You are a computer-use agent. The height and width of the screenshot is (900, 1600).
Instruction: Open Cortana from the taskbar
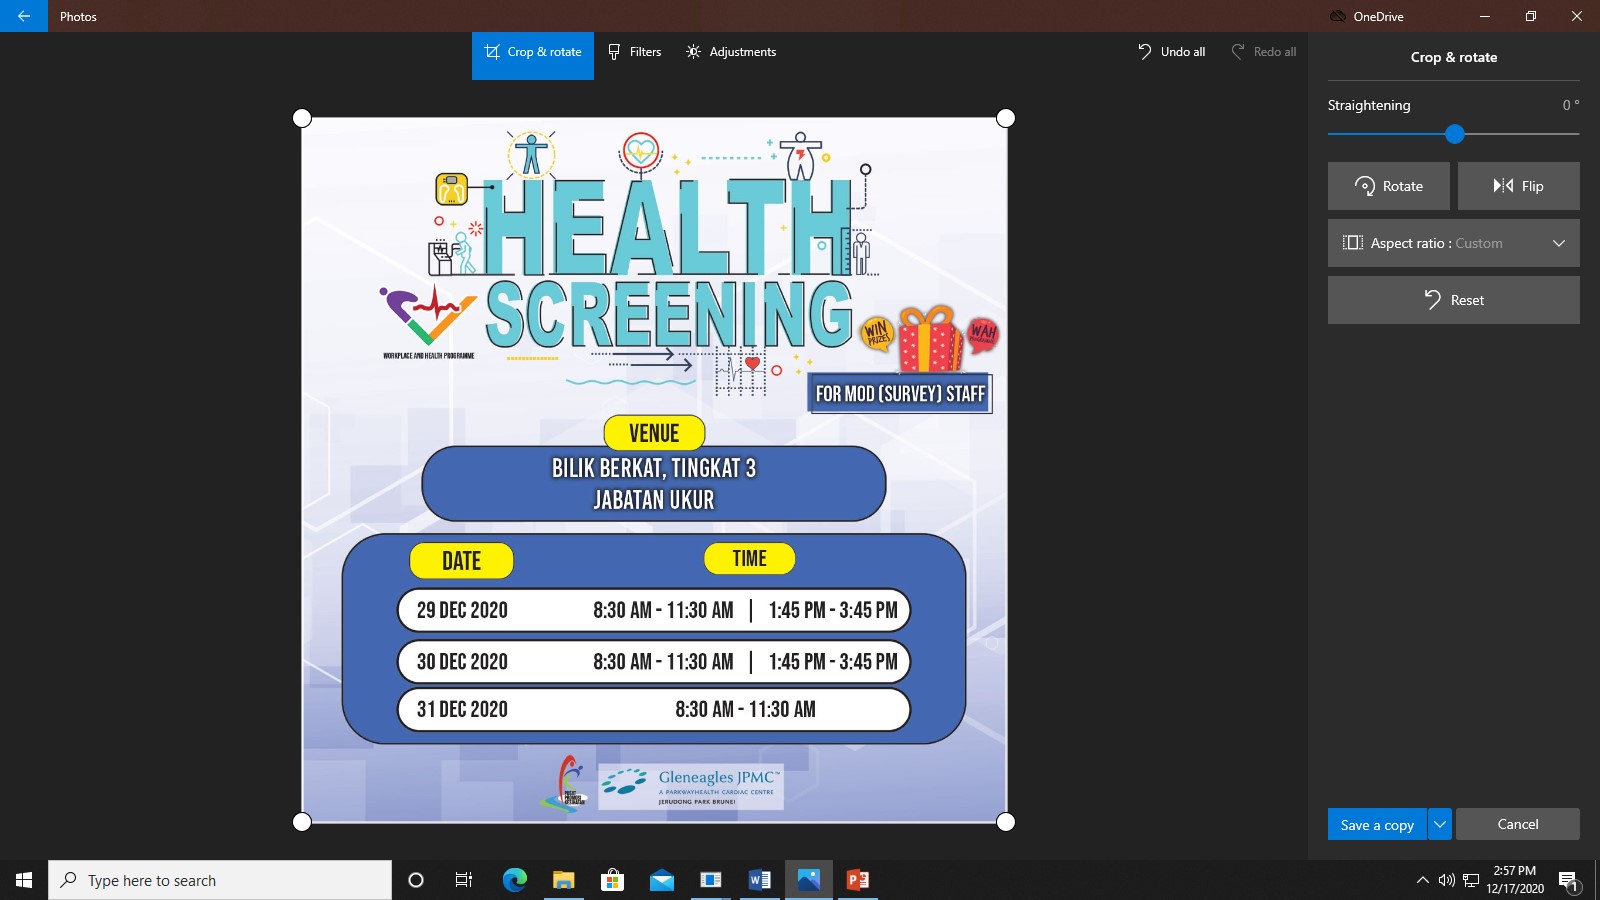(x=416, y=880)
